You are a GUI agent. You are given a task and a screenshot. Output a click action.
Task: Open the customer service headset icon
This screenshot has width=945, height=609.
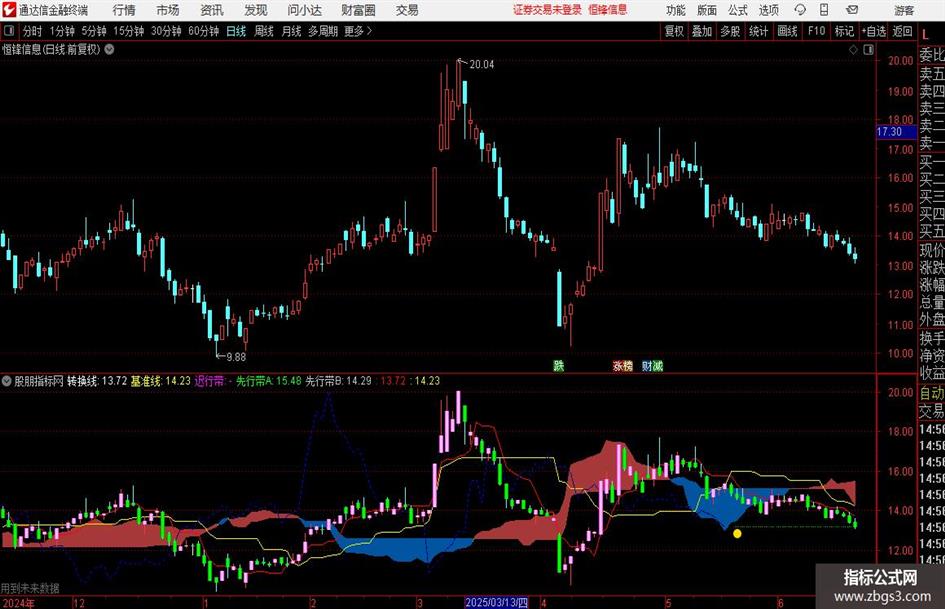click(x=800, y=10)
